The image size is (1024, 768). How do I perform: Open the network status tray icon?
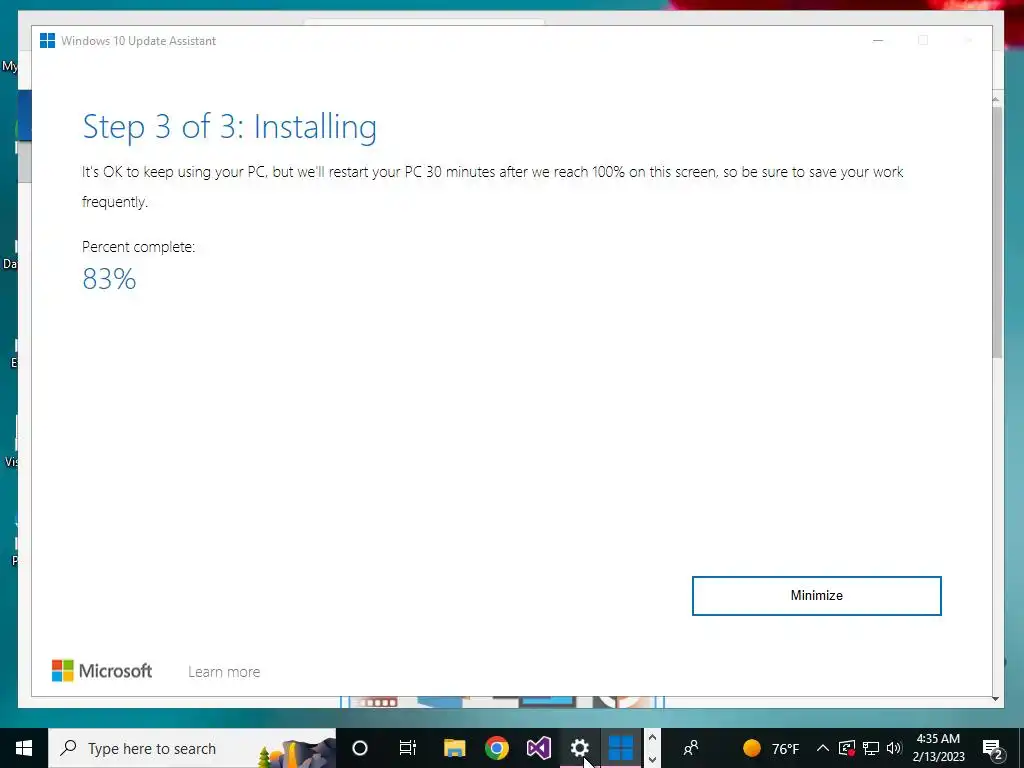871,748
